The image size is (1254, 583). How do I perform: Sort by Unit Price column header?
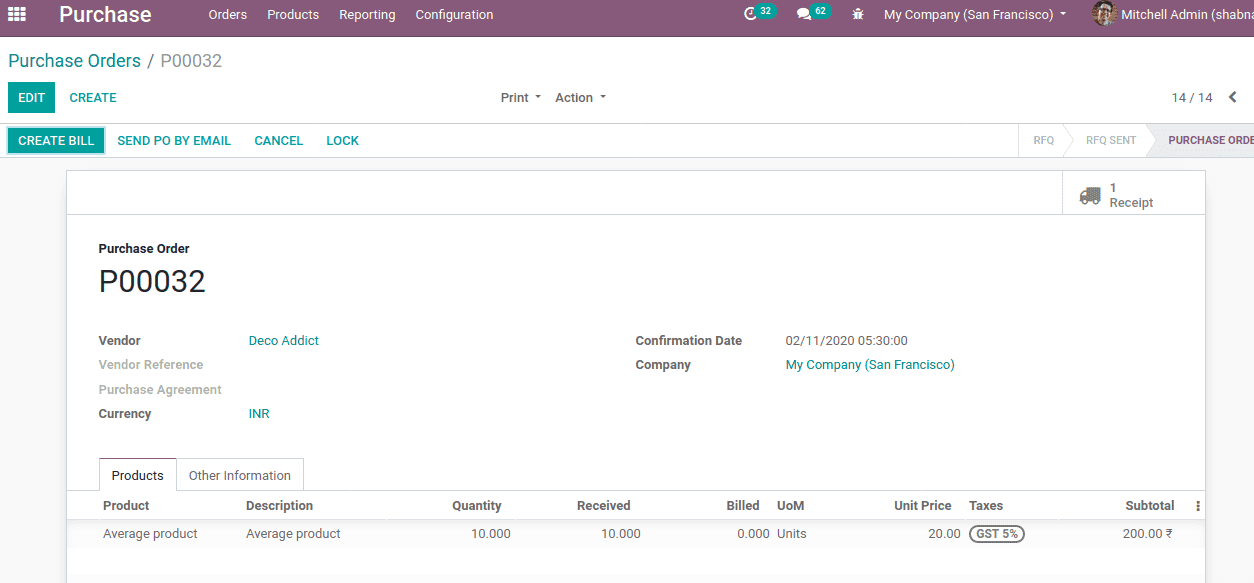coord(923,506)
